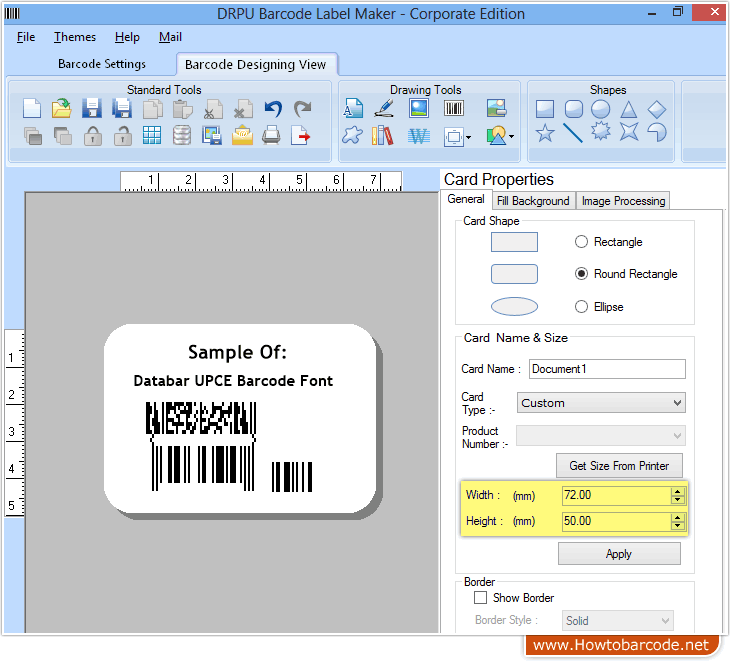Click the email envelope icon
The image size is (730, 662).
click(242, 136)
